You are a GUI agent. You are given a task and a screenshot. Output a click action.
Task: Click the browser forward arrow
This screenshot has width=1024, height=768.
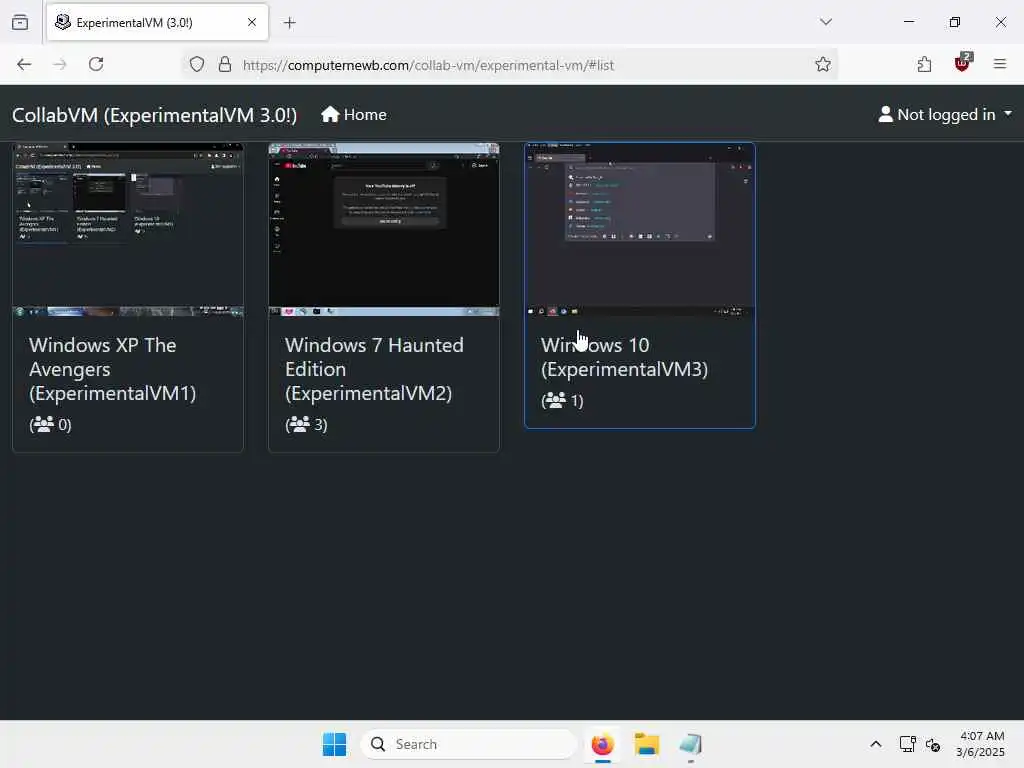click(60, 64)
